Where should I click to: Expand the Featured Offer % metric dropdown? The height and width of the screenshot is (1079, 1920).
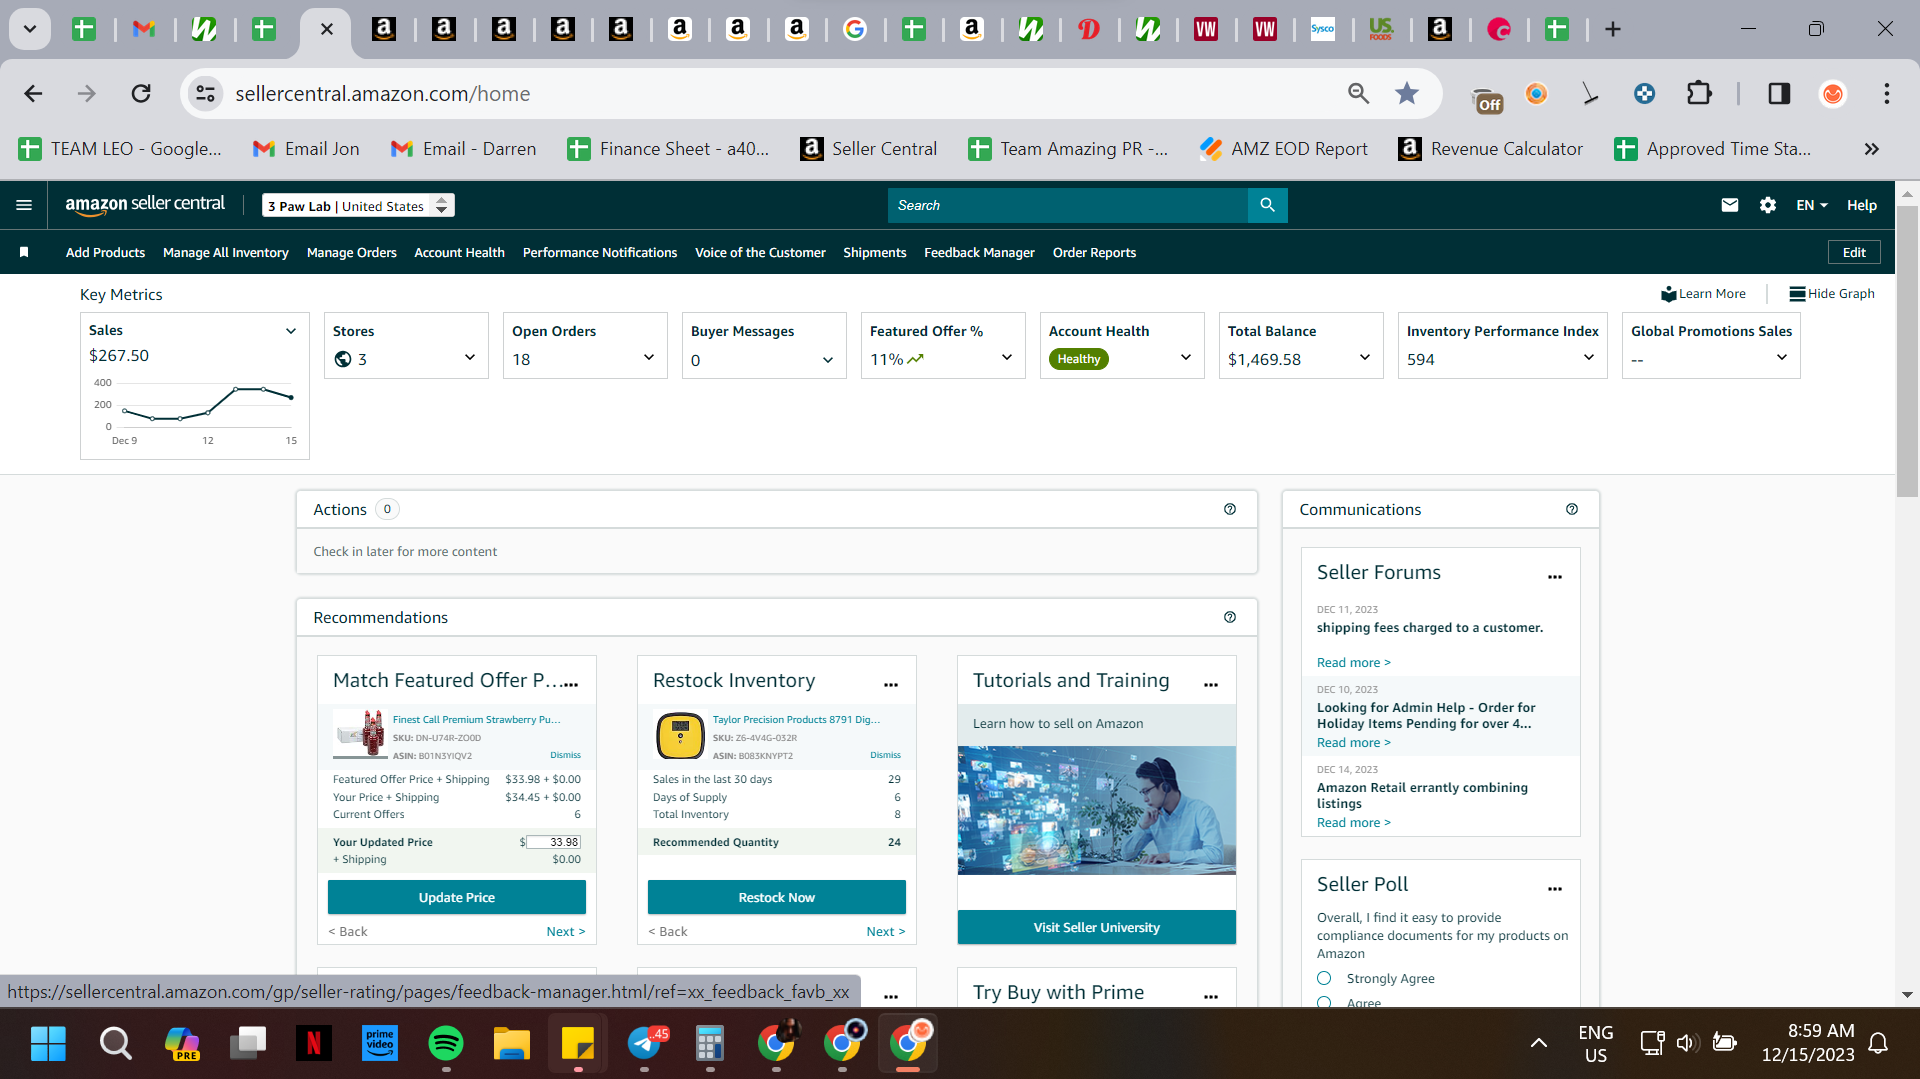1007,358
